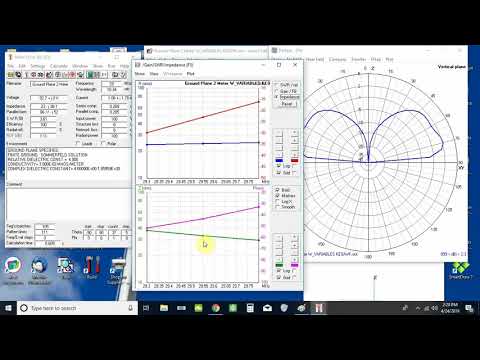Open Settings menu in main 4nec2 window
480x360 pixels.
click(x=38, y=66)
